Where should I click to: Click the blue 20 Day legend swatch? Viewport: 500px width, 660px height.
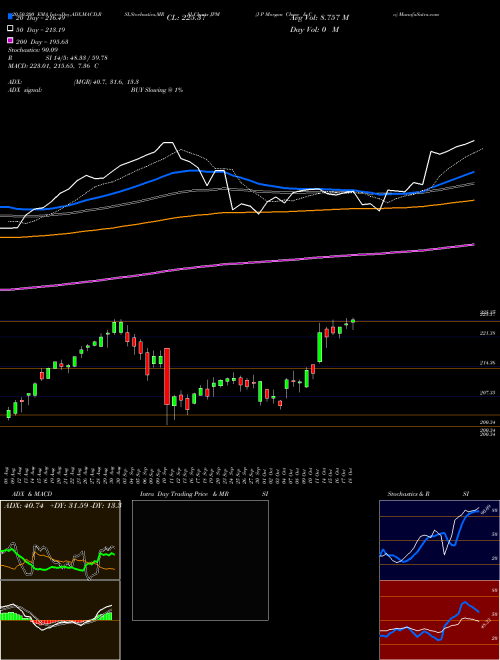tap(10, 17)
